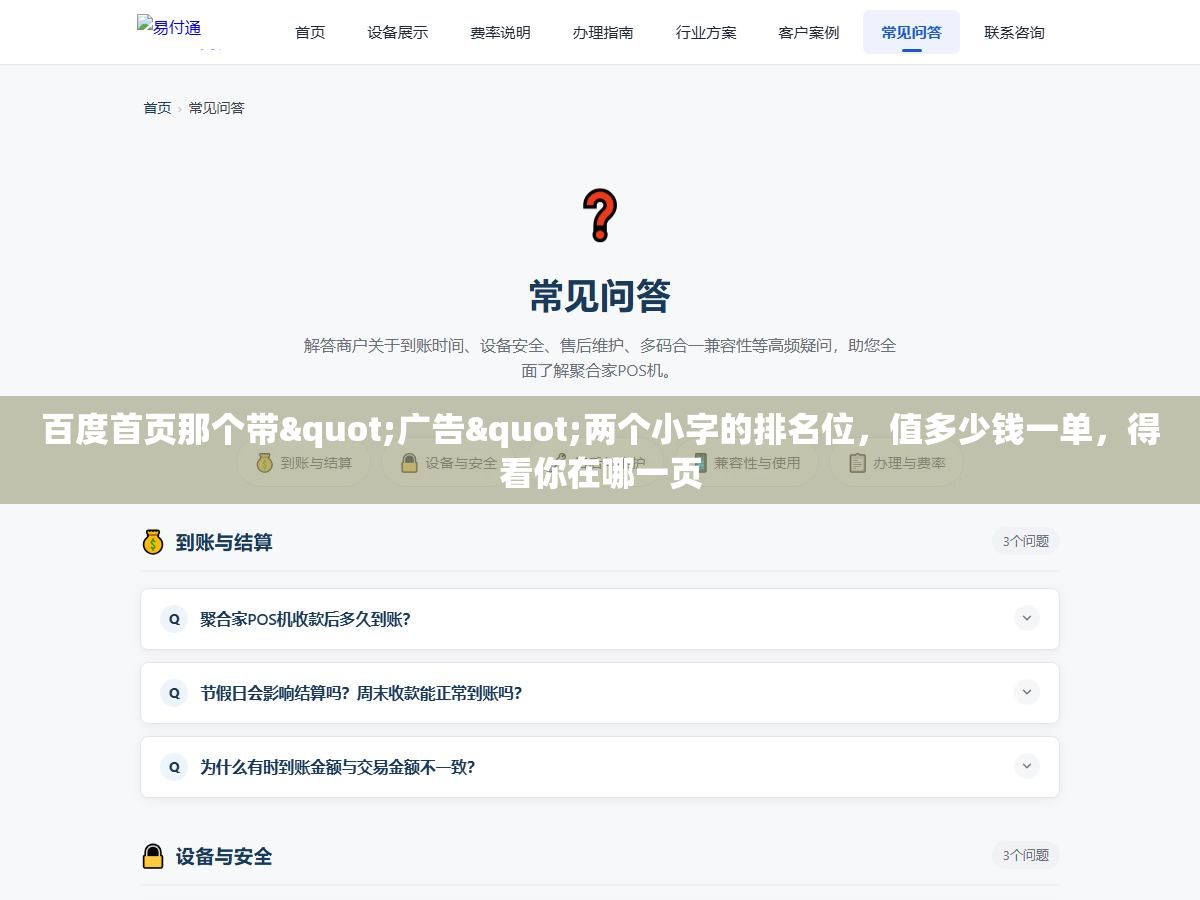1200x900 pixels.
Task: Select the 办理与费率 category chip
Action: (x=897, y=463)
